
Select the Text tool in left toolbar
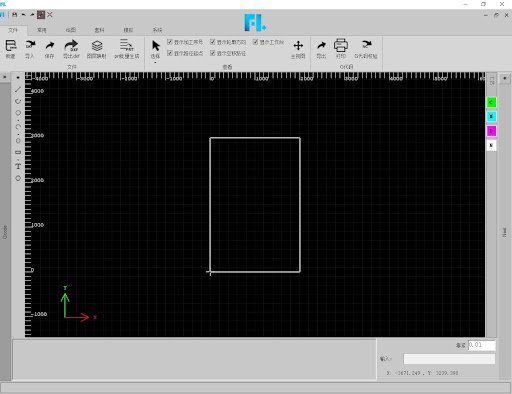pyautogui.click(x=18, y=166)
